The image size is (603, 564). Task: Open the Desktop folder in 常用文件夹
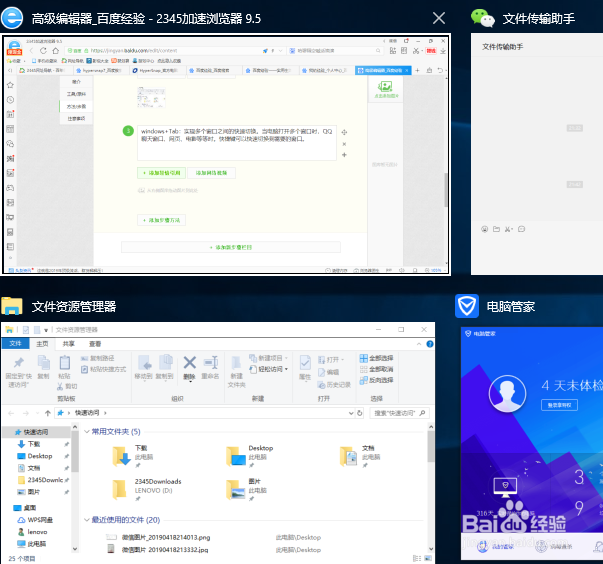pyautogui.click(x=236, y=456)
